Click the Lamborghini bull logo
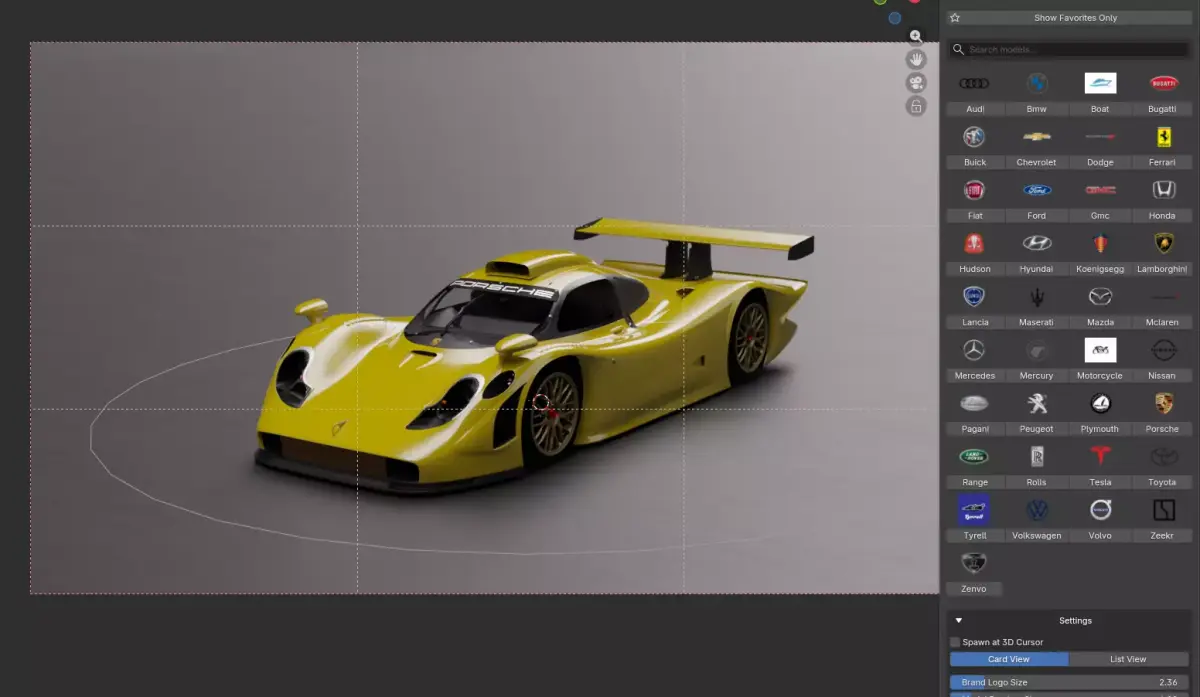 pyautogui.click(x=1163, y=243)
